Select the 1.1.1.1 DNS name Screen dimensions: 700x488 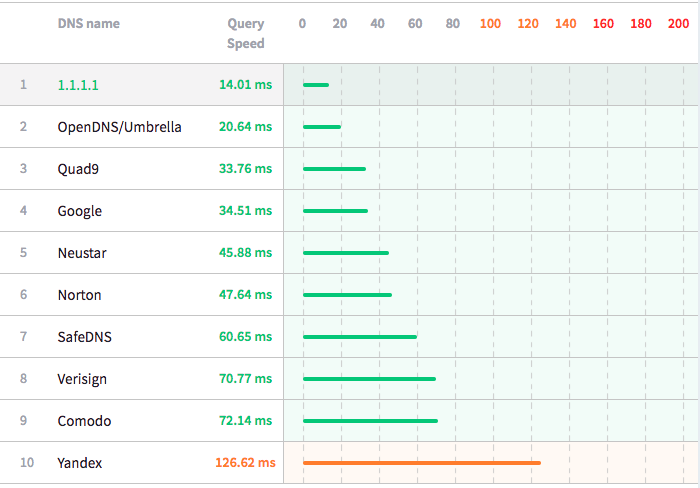[78, 85]
